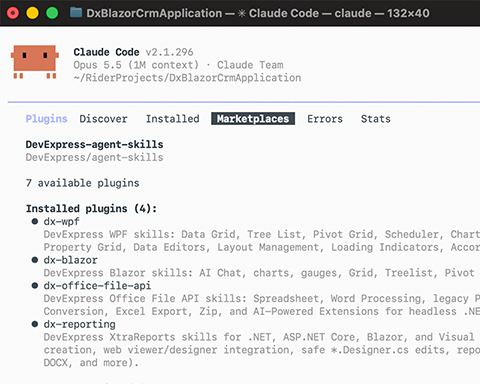
Task: Select the dx-reporting plugin
Action: (79, 324)
